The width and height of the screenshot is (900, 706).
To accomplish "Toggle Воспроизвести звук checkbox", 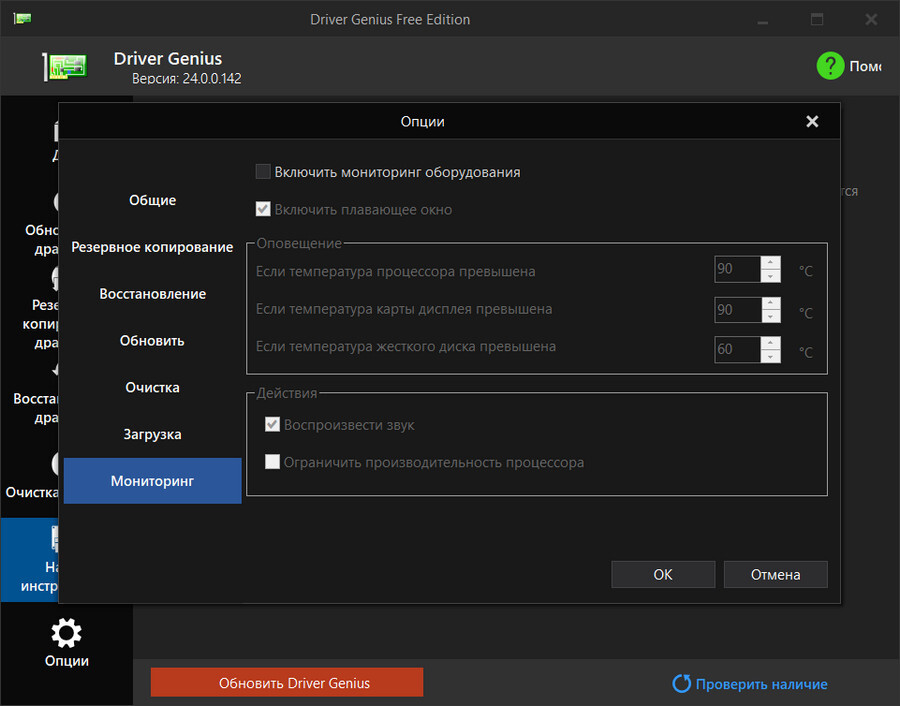I will (x=272, y=424).
